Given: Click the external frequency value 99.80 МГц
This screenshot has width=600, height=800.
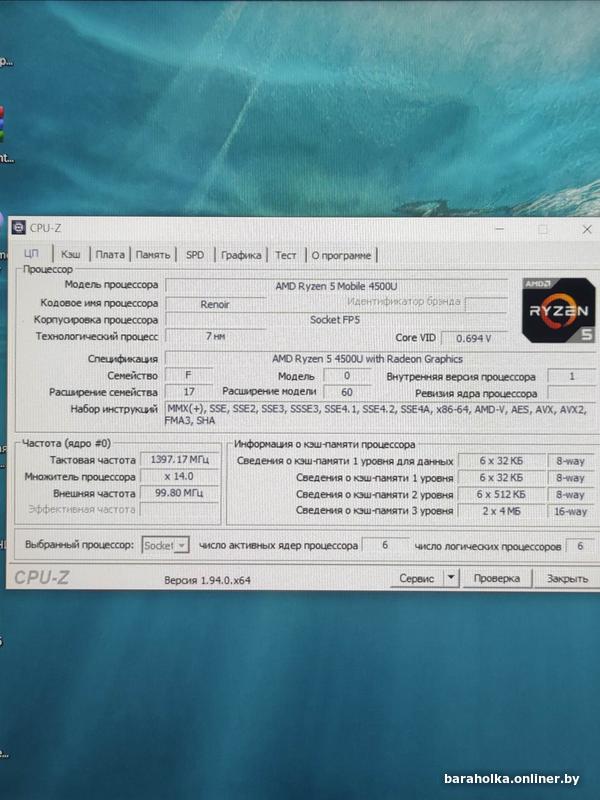Looking at the screenshot, I should (180, 493).
